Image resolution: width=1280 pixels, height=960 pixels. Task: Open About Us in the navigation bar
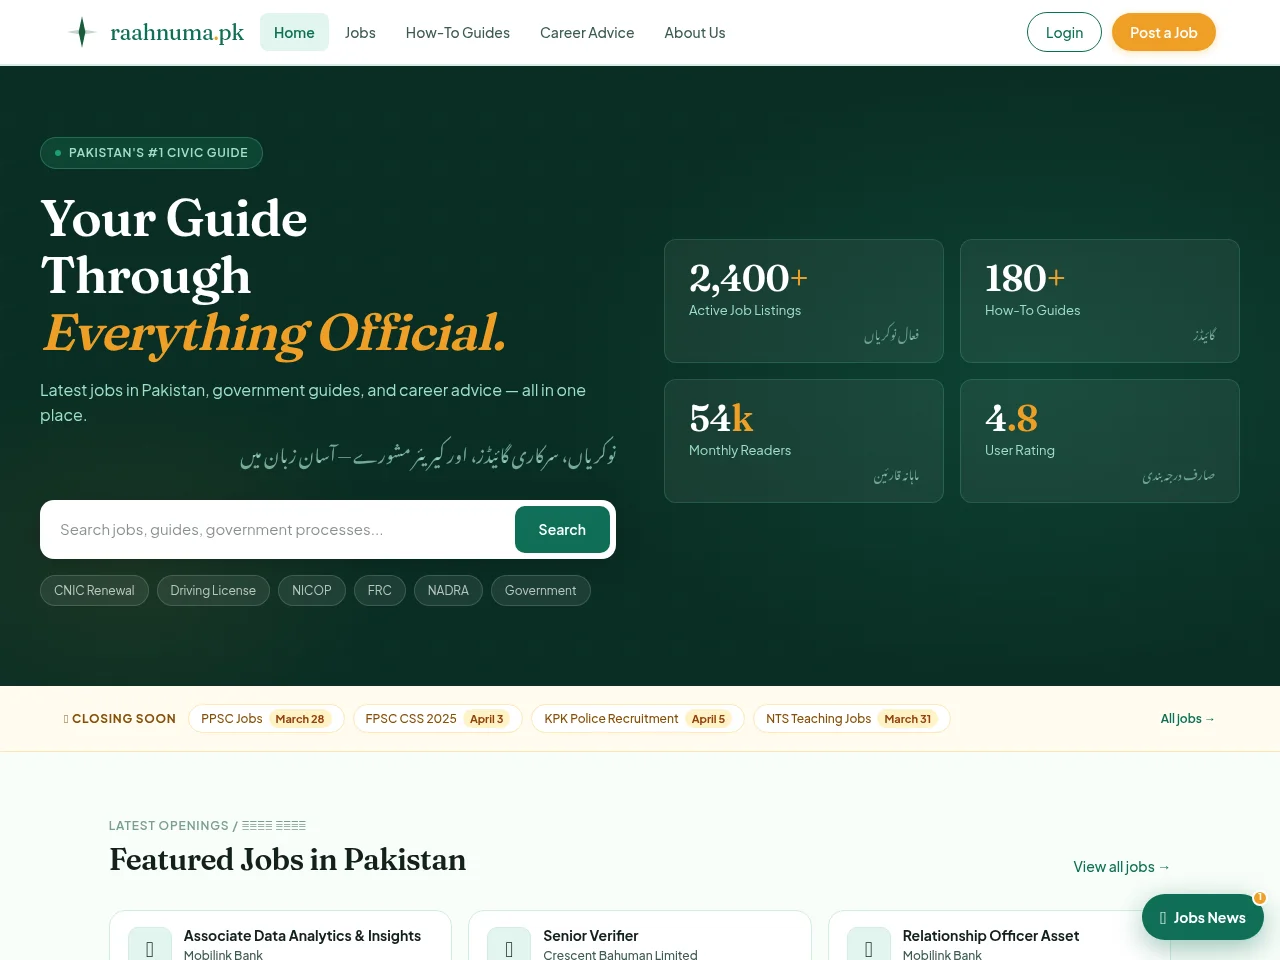695,32
